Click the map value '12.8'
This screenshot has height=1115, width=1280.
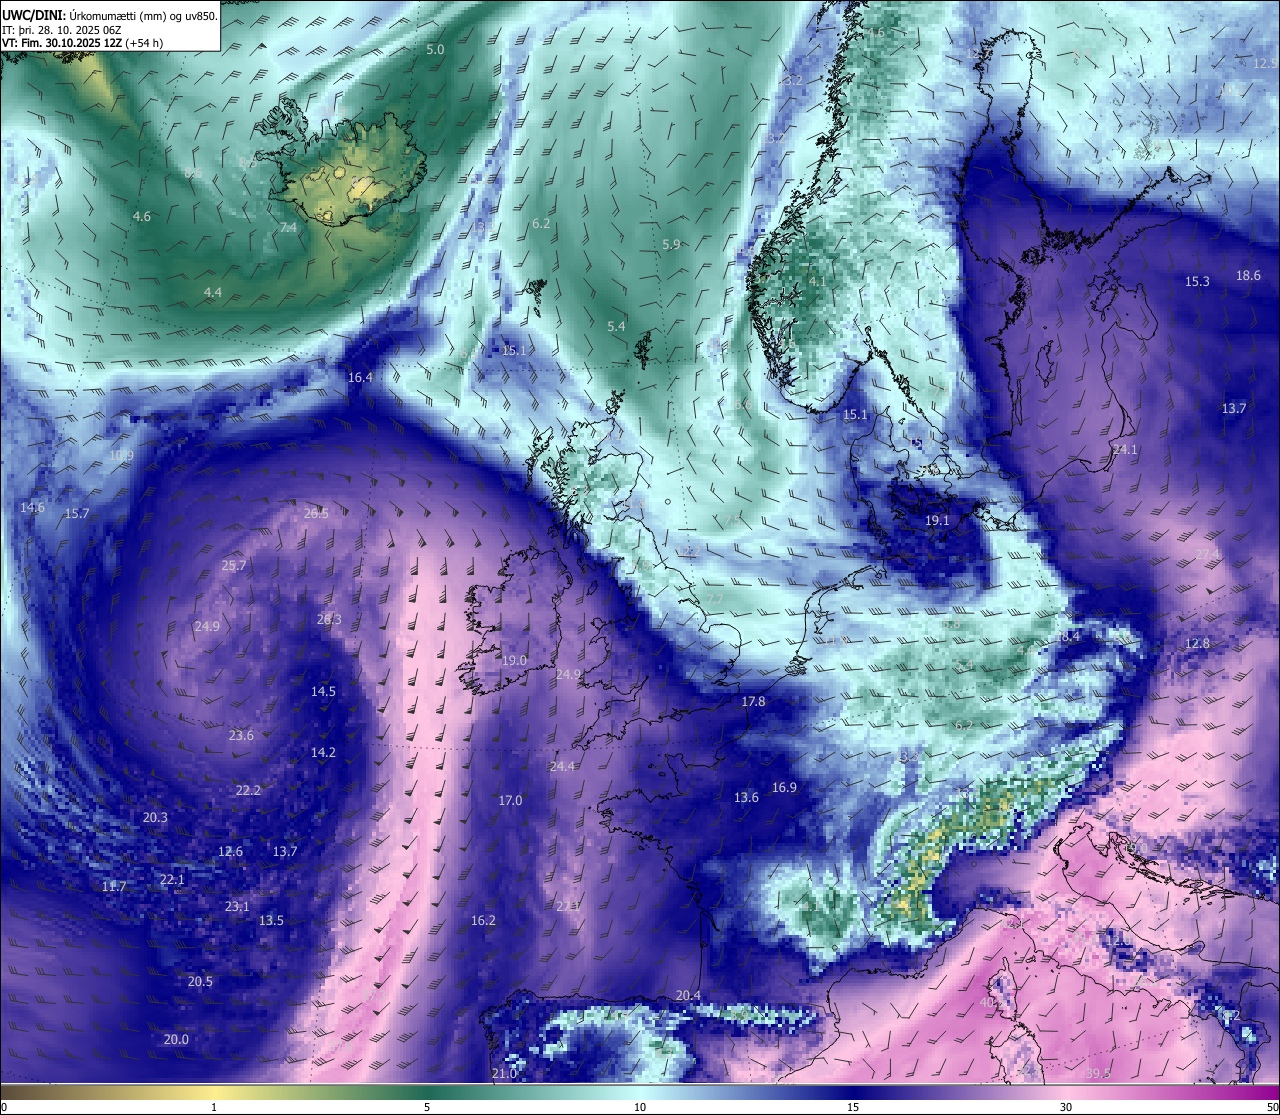click(x=1197, y=643)
